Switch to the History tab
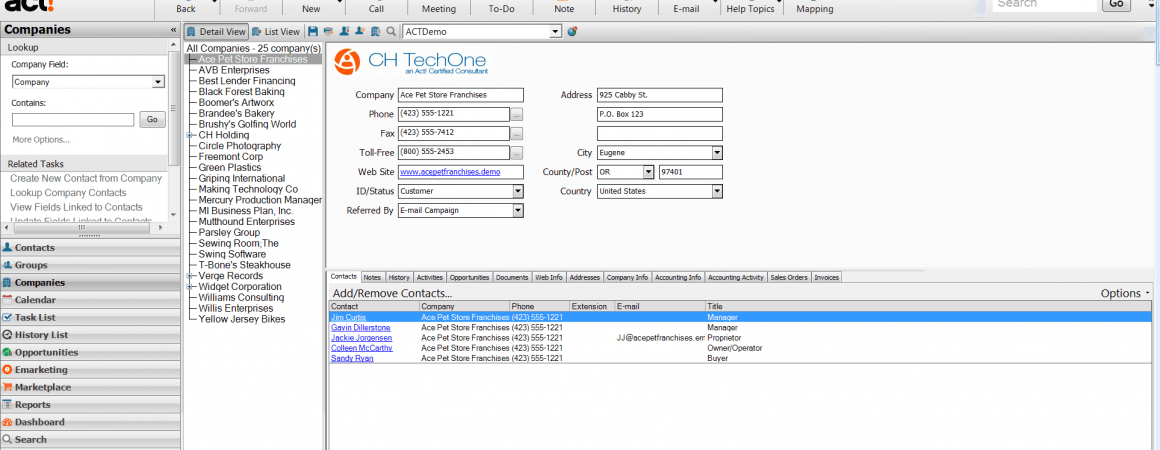The height and width of the screenshot is (450, 1160). pyautogui.click(x=399, y=278)
